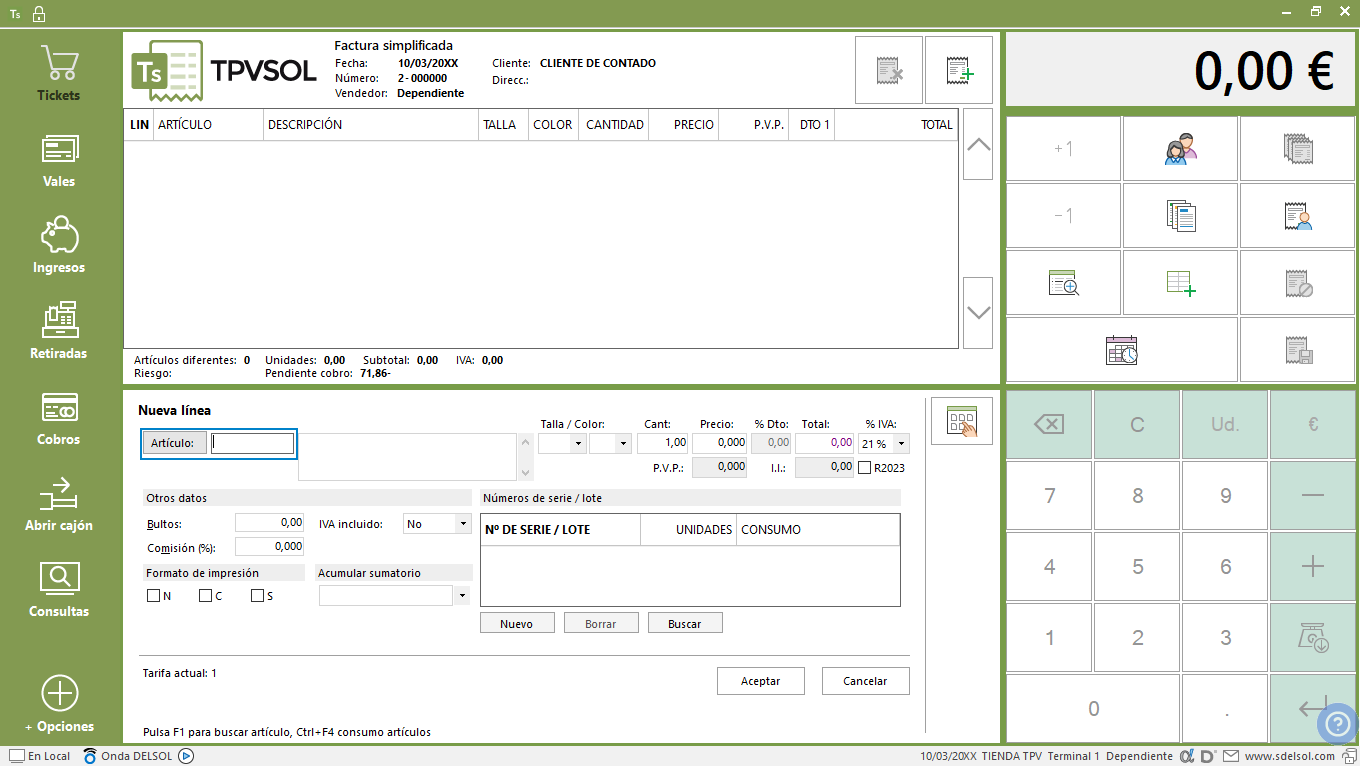This screenshot has width=1360, height=766.
Task: Click the save receipt floppy icon
Action: [x=1298, y=350]
